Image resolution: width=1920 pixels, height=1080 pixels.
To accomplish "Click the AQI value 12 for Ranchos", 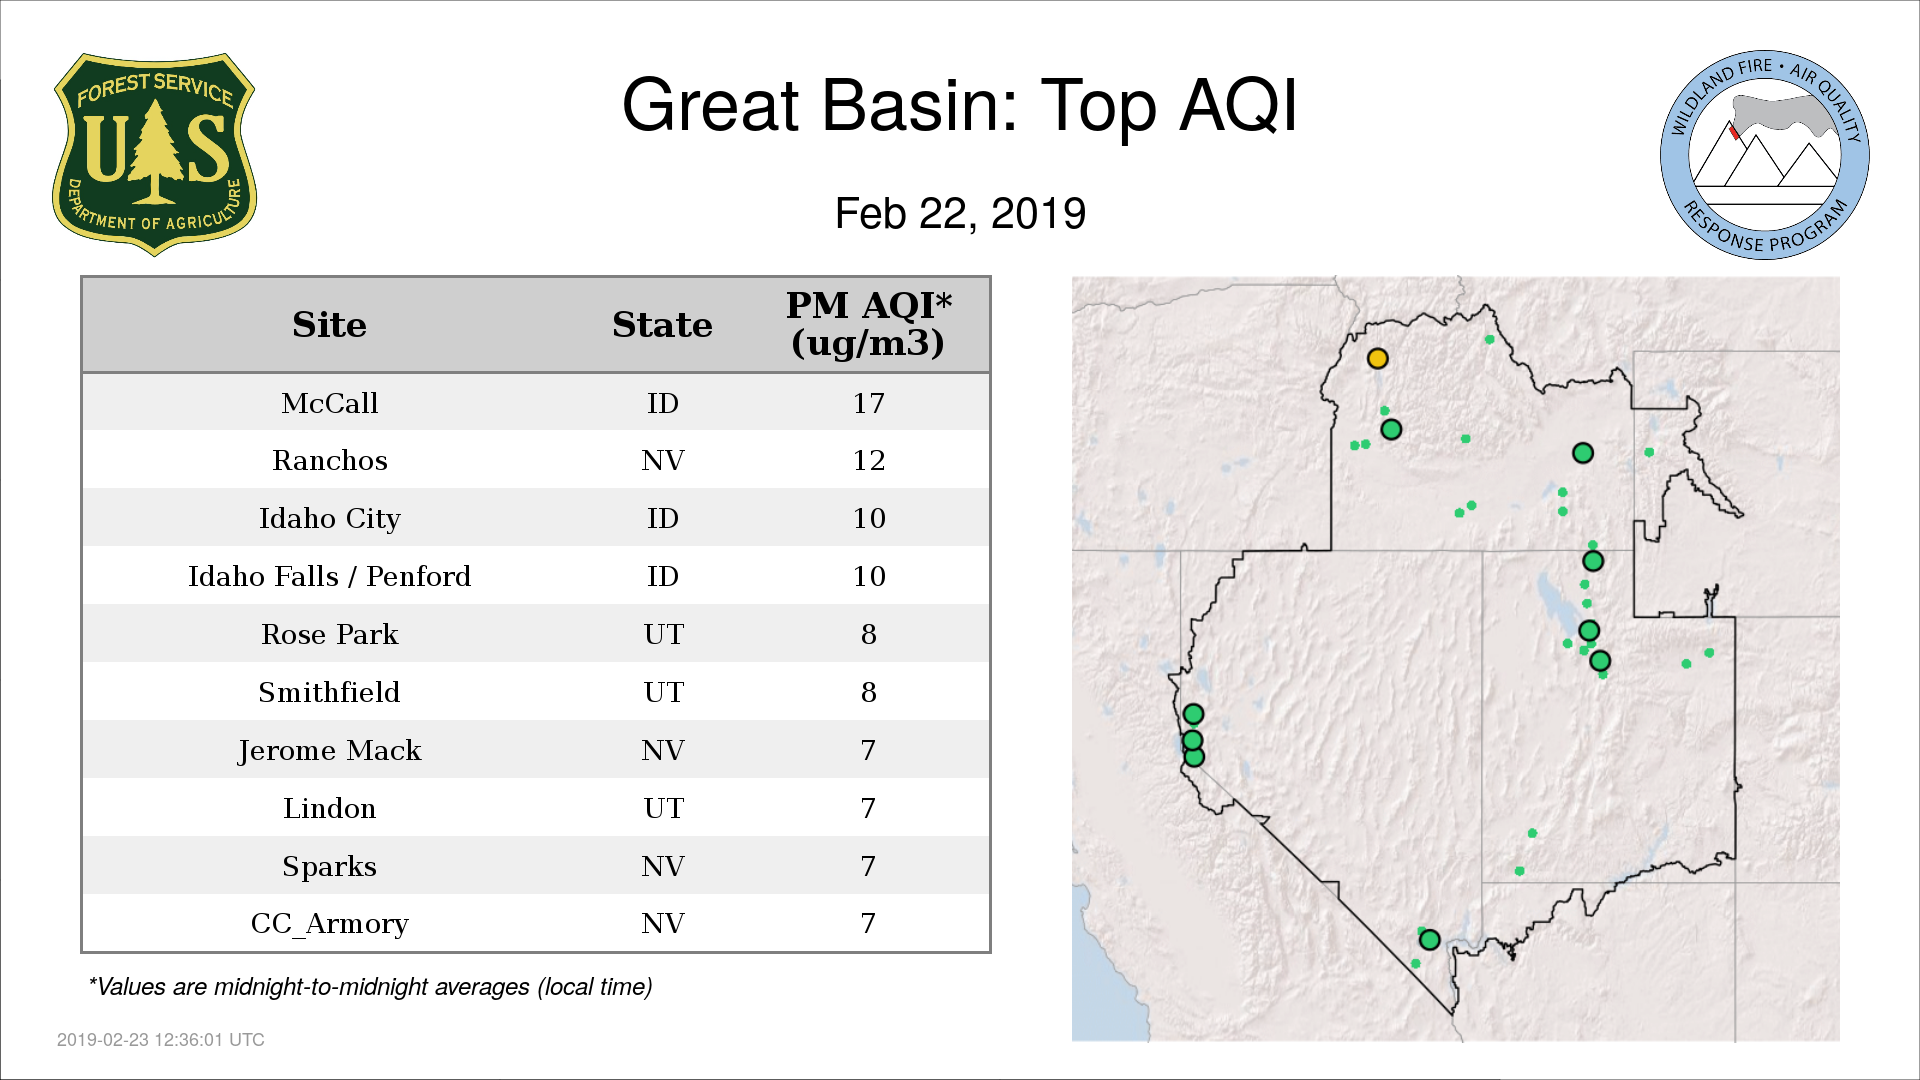I will [868, 460].
